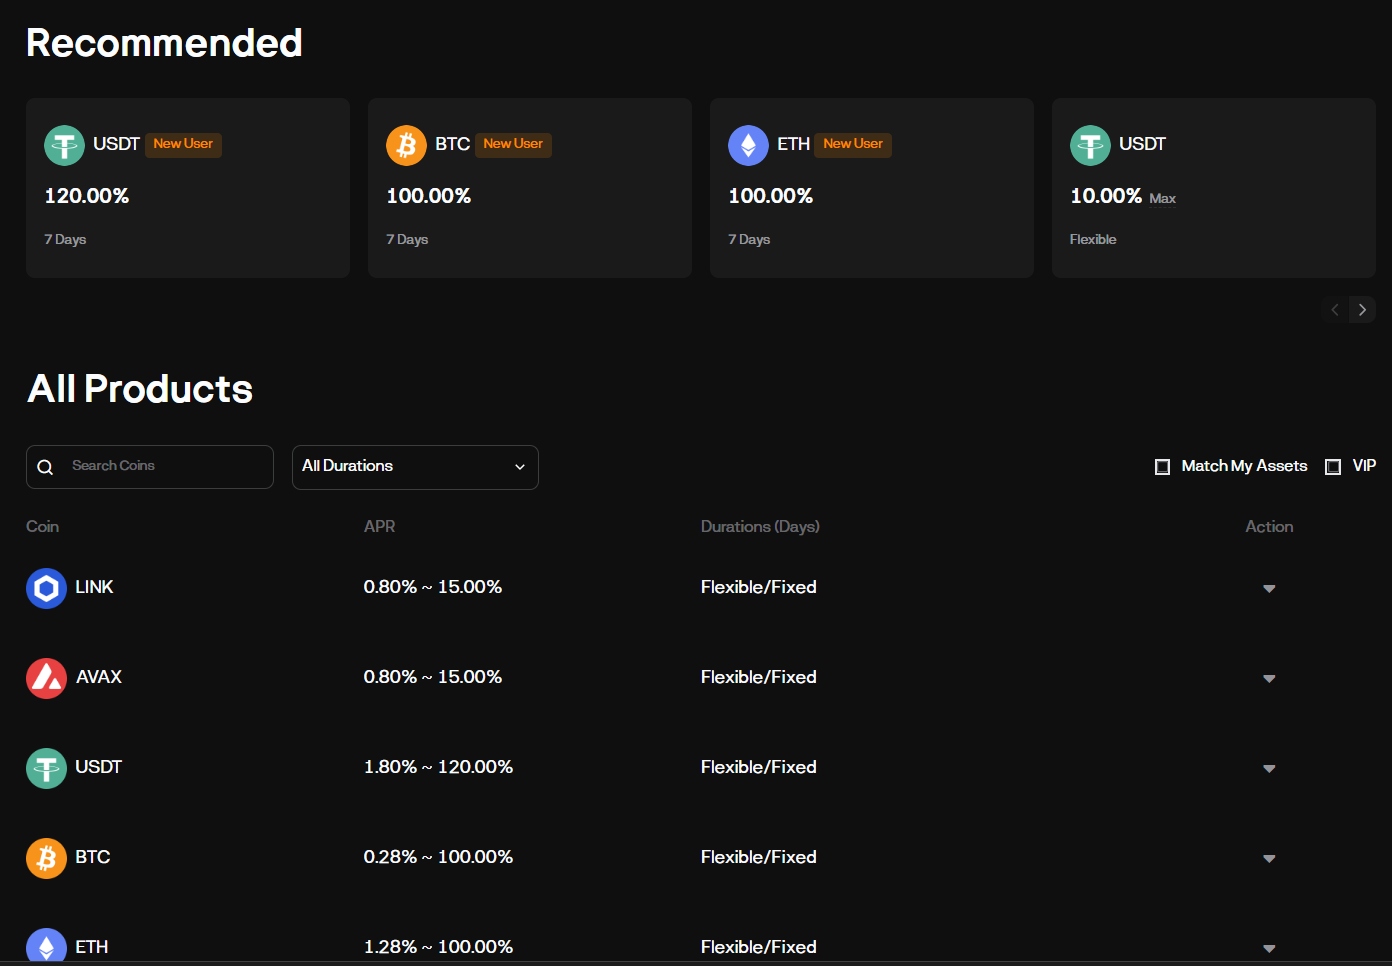Enable the Match My Assets checkbox

tap(1162, 466)
